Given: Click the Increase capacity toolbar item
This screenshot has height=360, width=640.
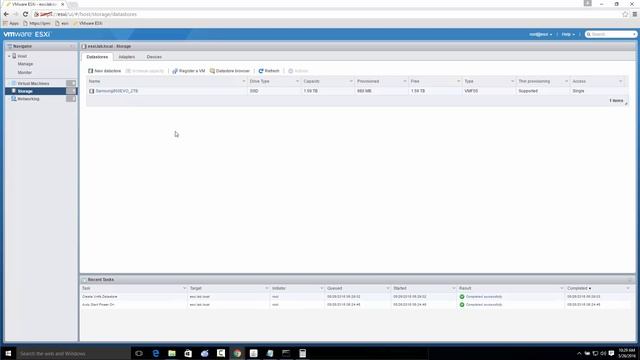Looking at the screenshot, I should point(144,71).
